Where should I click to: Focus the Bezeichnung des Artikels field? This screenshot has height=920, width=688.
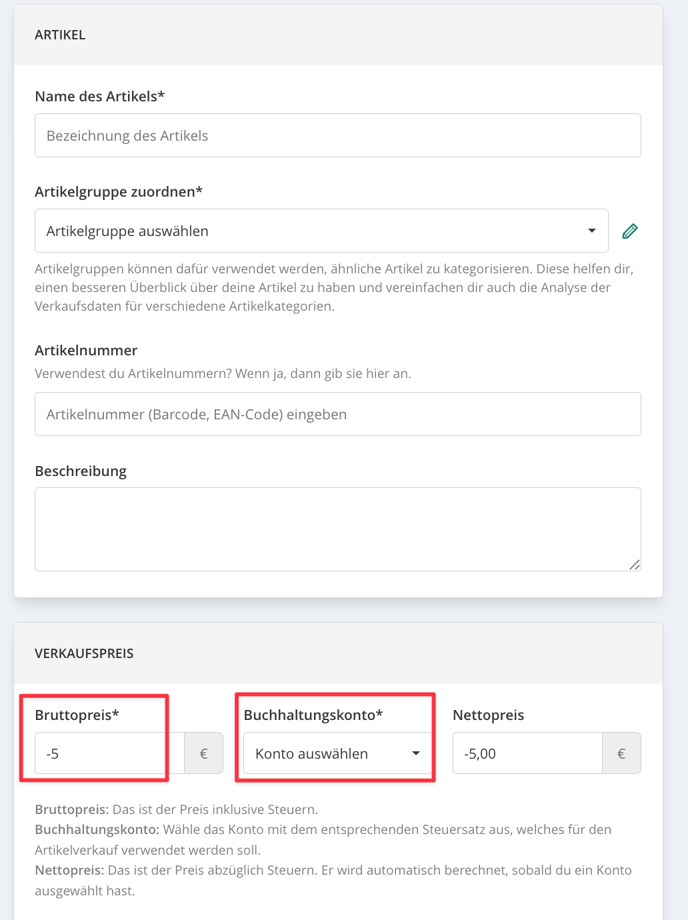click(x=338, y=136)
